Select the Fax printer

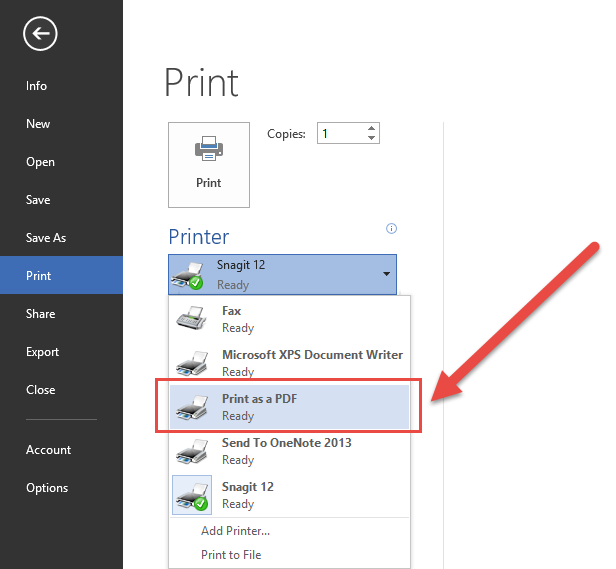(x=290, y=319)
